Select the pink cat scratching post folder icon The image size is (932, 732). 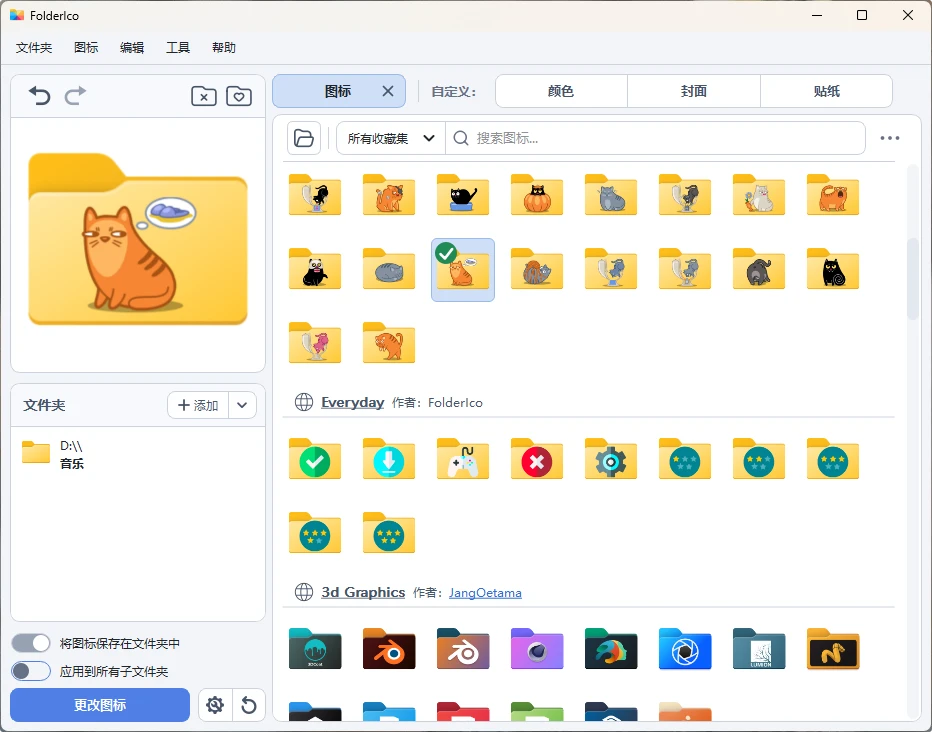[x=315, y=343]
